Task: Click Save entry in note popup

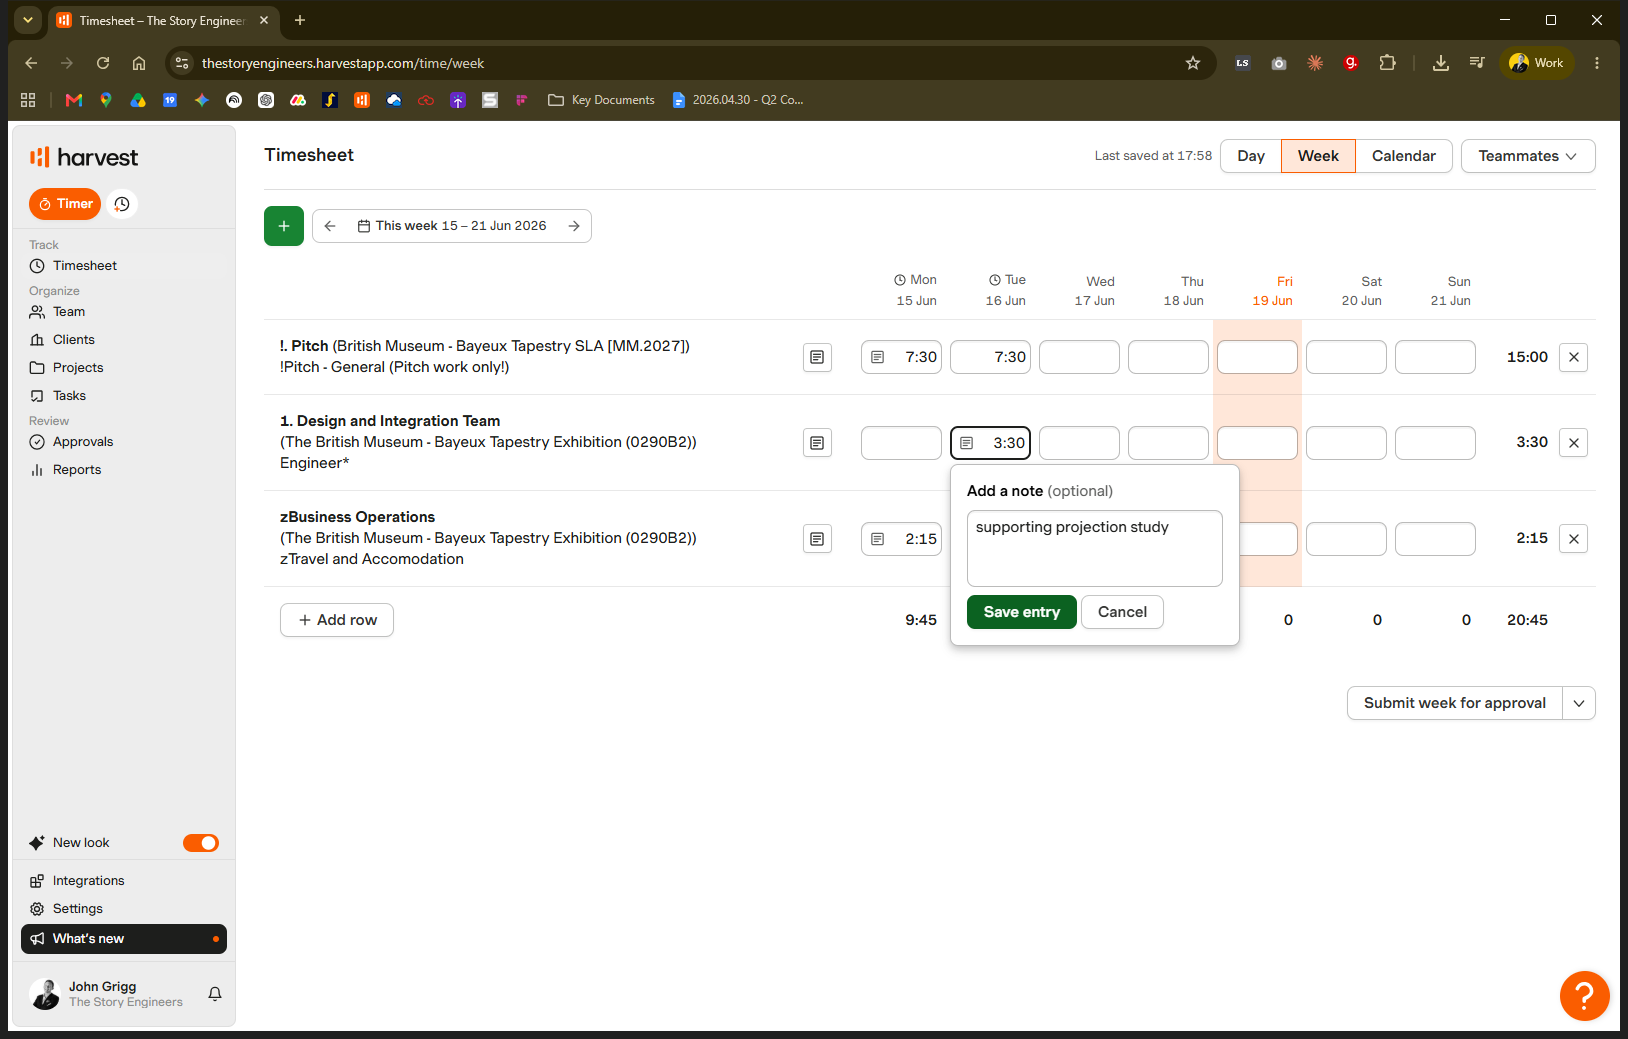Action: pyautogui.click(x=1021, y=612)
